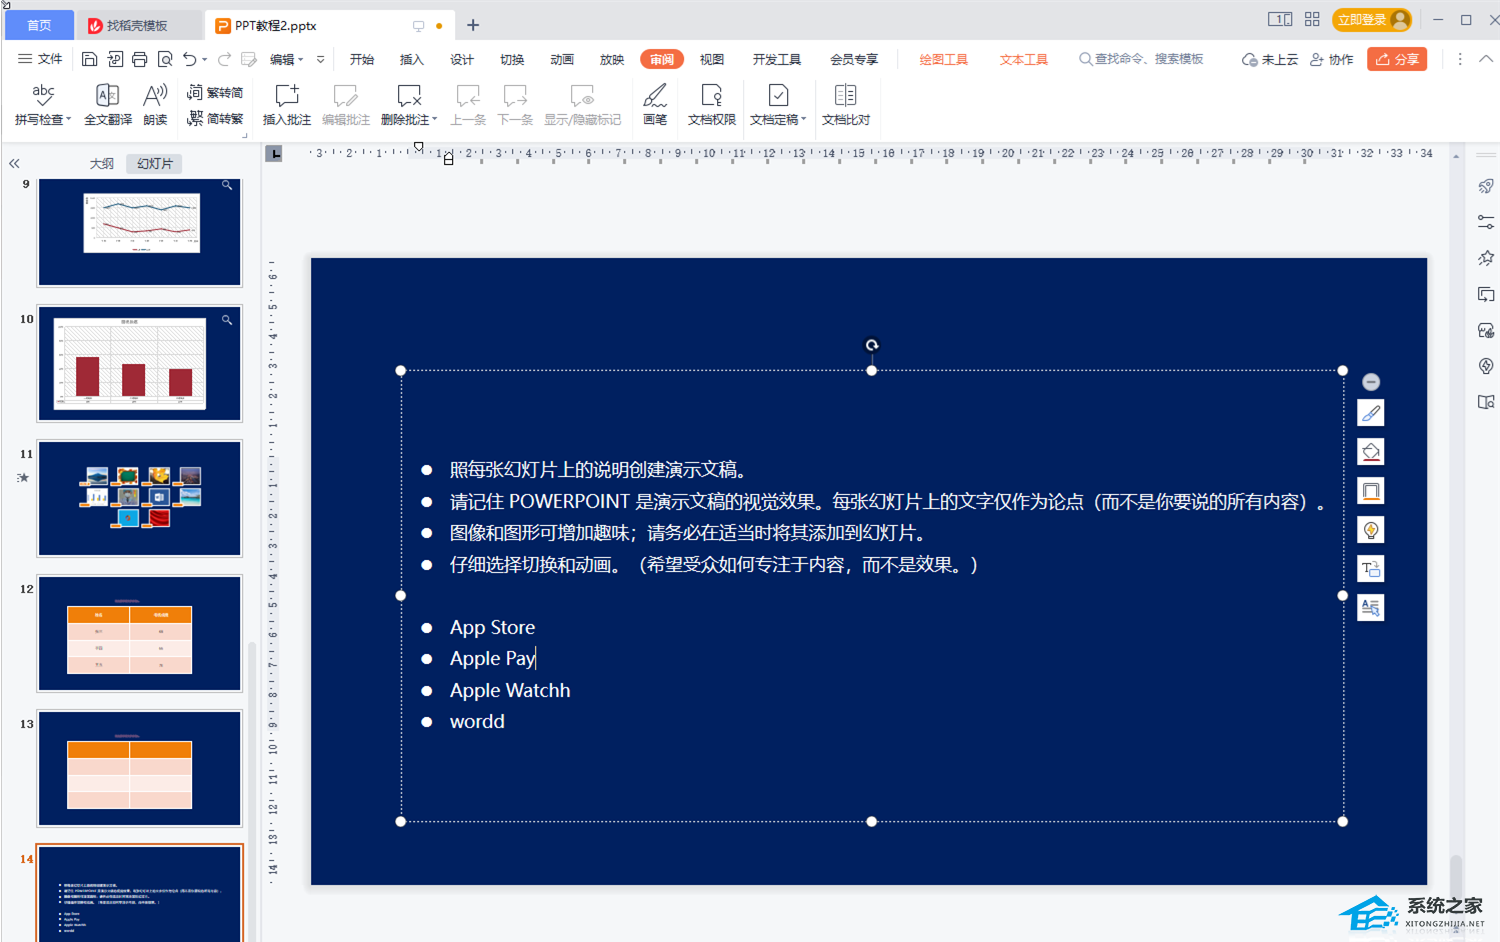Expand the delete comment dropdown arrow
1500x942 pixels.
click(x=434, y=120)
